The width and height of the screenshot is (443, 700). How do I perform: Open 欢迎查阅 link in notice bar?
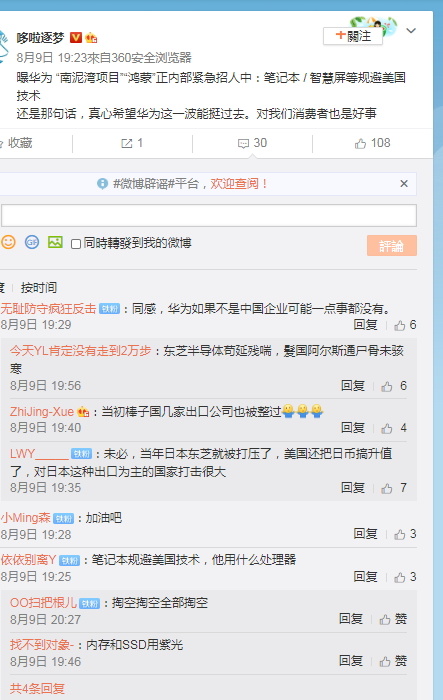pos(238,184)
